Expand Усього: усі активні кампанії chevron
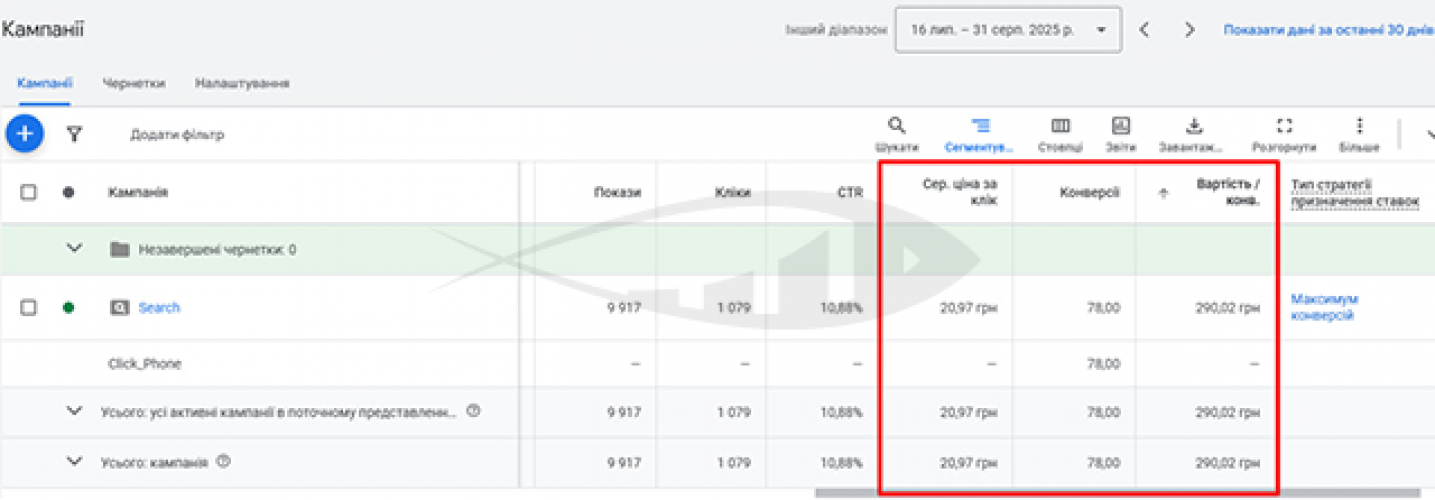Screen dimensions: 1435x500 74,411
